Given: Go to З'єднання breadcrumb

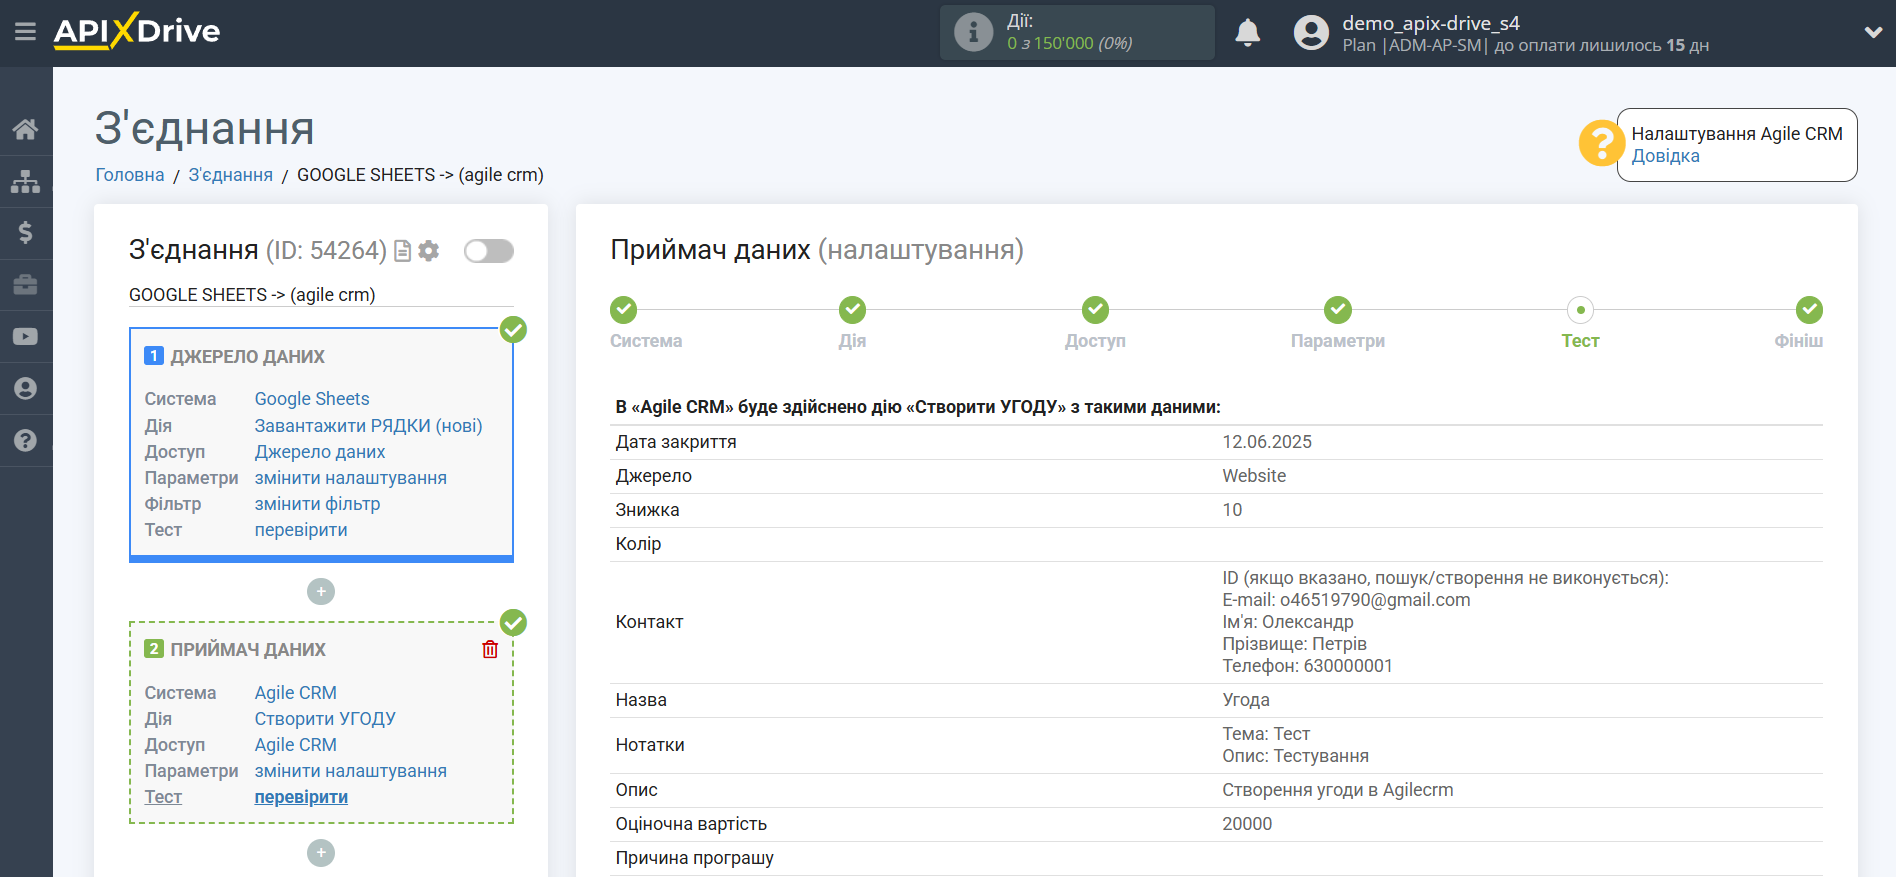Looking at the screenshot, I should pyautogui.click(x=231, y=175).
